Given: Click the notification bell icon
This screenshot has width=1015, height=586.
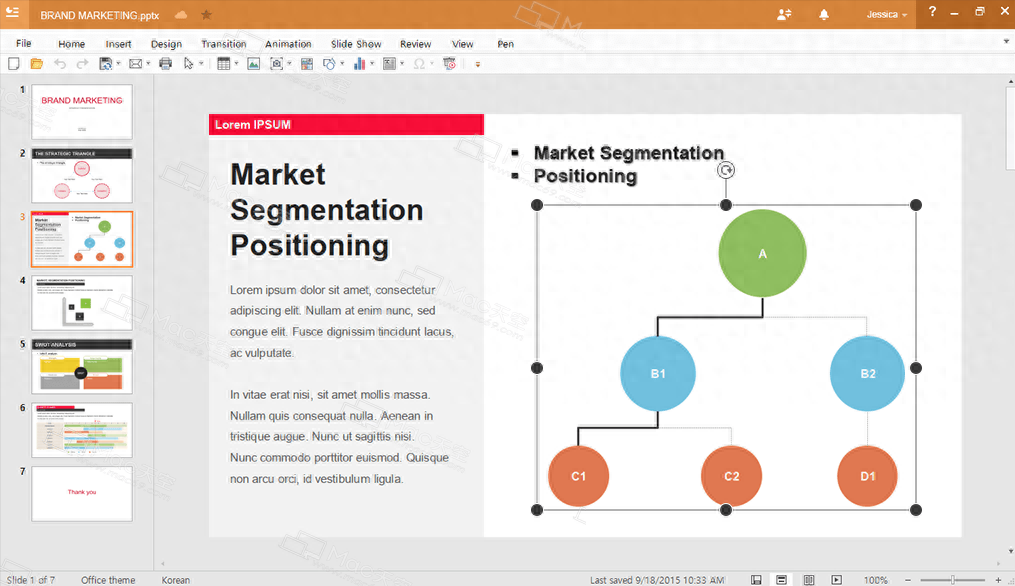Looking at the screenshot, I should click(x=824, y=14).
